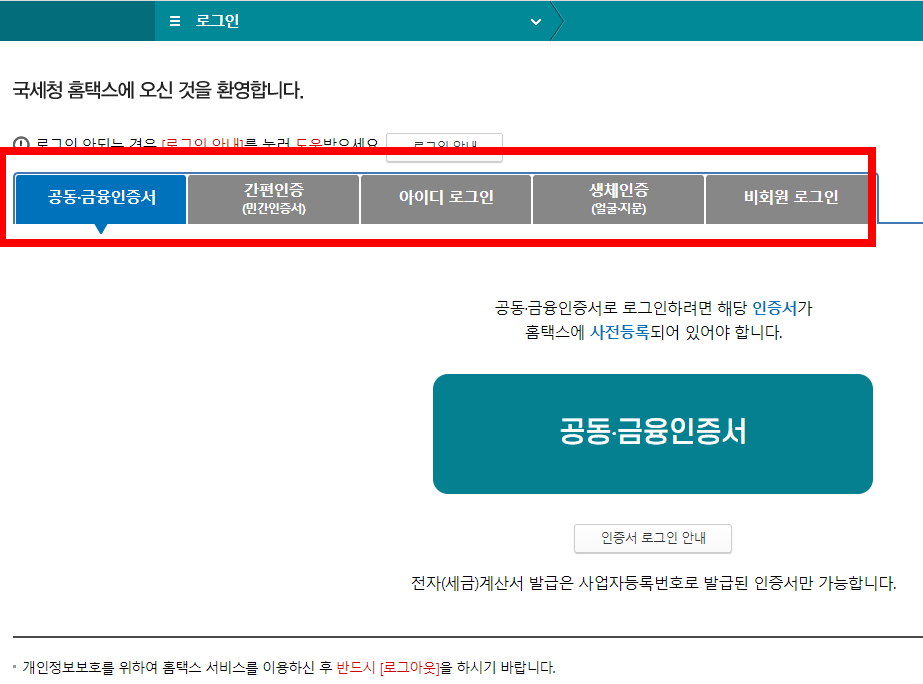Open the hamburger menu icon beside 로그인

[x=175, y=21]
